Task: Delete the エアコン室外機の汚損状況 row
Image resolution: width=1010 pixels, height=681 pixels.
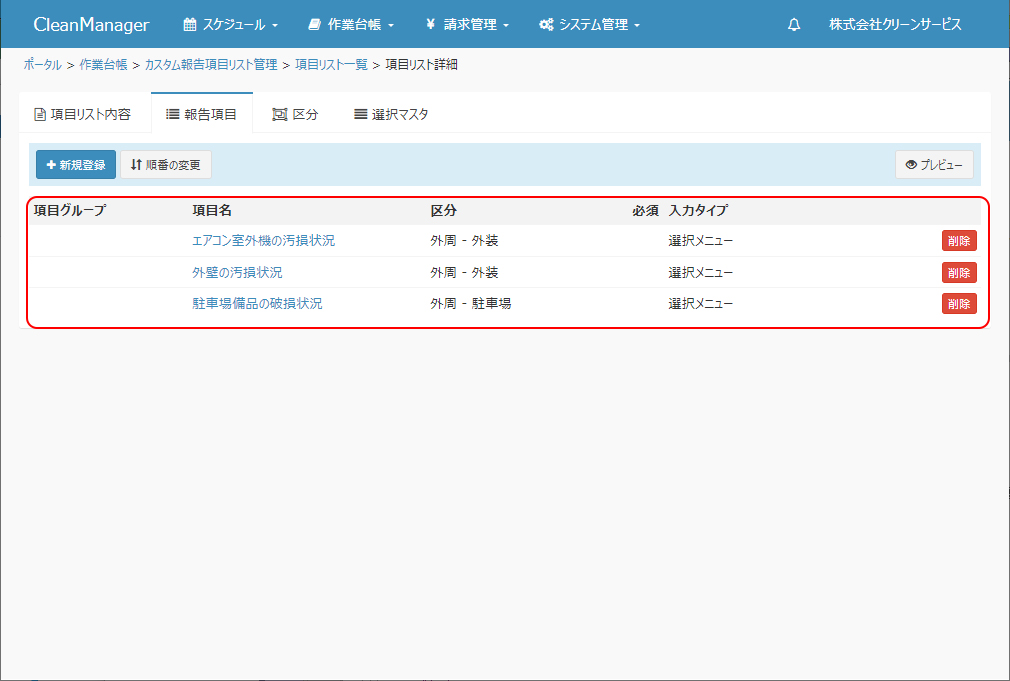Action: pos(958,241)
